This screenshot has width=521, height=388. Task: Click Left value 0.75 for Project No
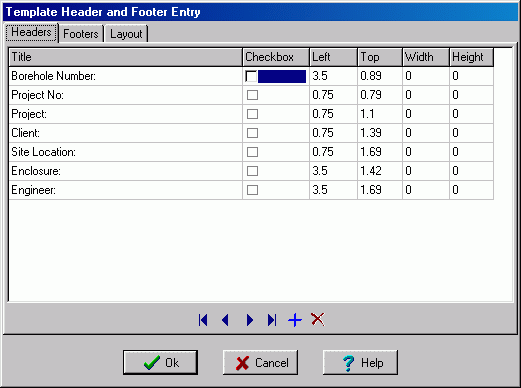[334, 95]
